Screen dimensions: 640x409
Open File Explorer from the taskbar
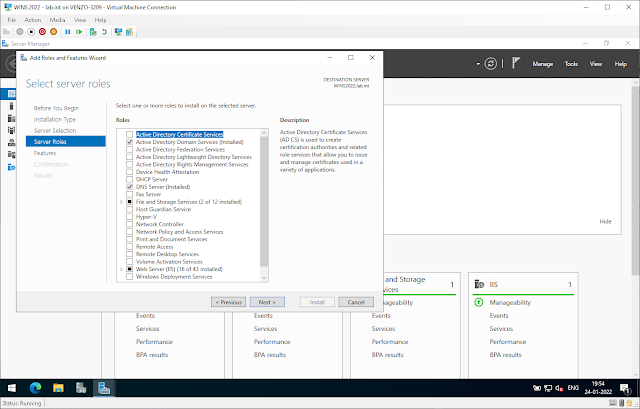[x=58, y=388]
